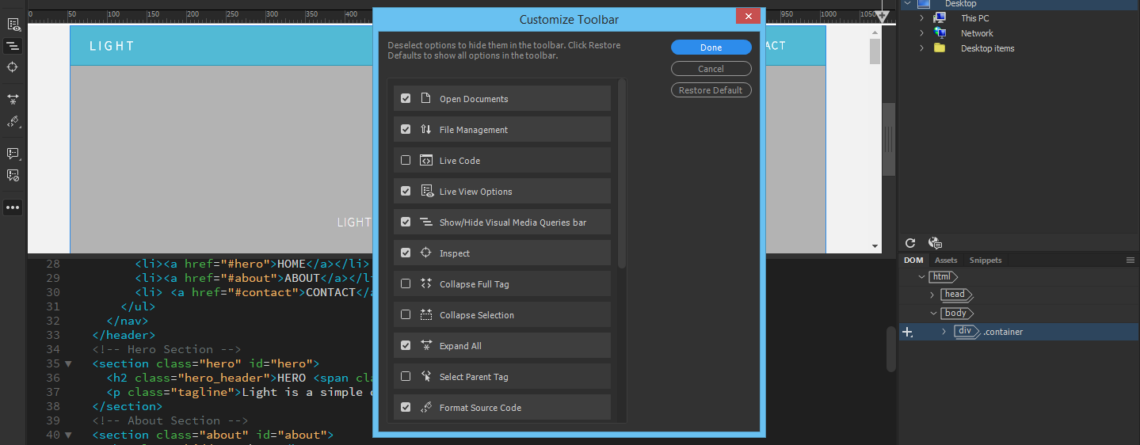Enable the Live Code checkbox
Image resolution: width=1140 pixels, height=445 pixels.
[405, 160]
